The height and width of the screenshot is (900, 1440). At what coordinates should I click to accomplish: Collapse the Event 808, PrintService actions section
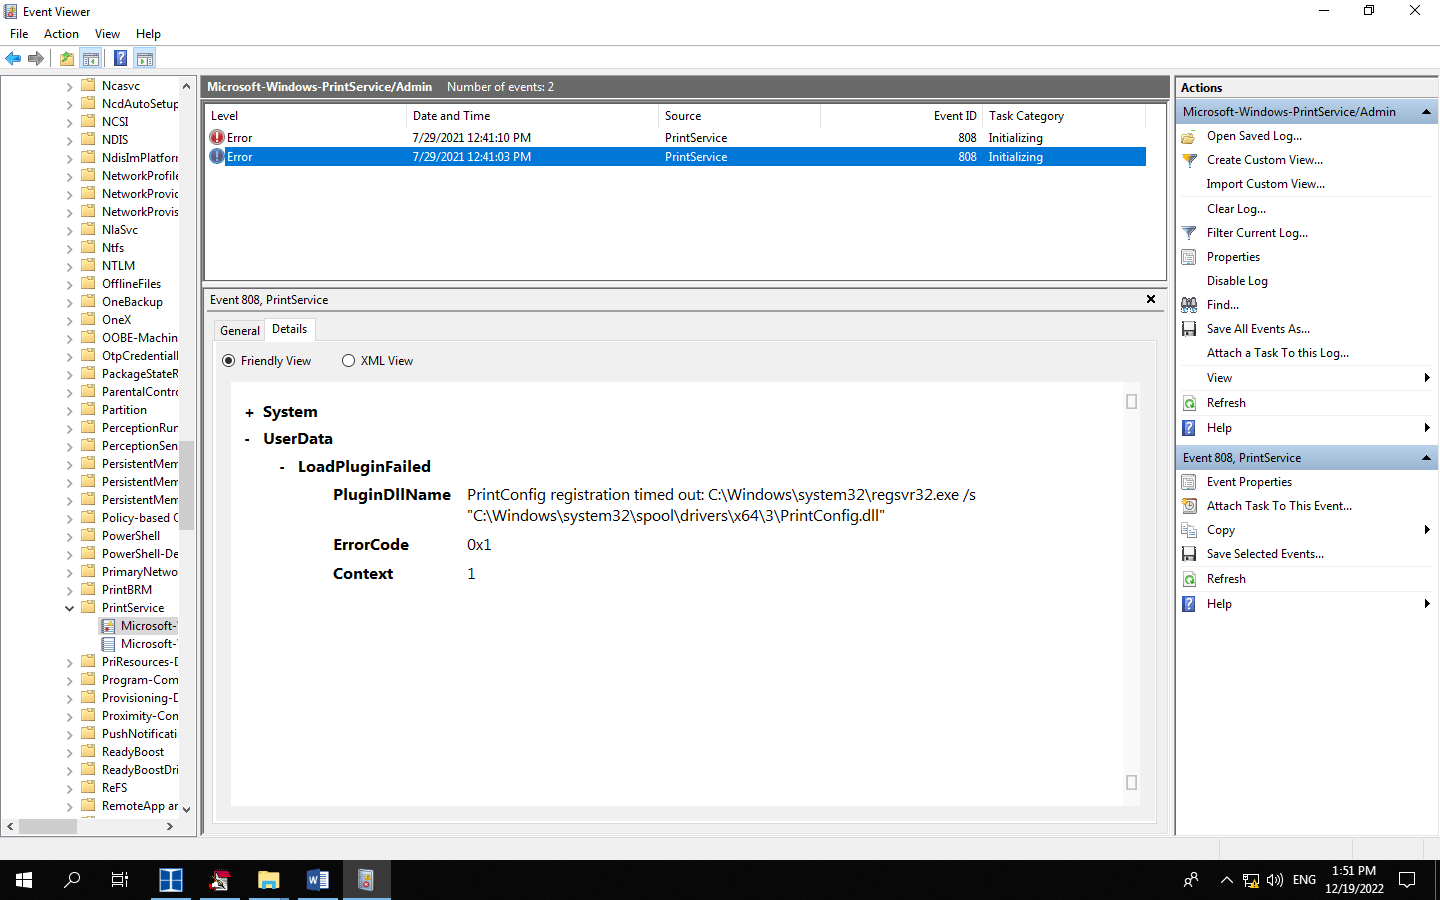pyautogui.click(x=1426, y=458)
